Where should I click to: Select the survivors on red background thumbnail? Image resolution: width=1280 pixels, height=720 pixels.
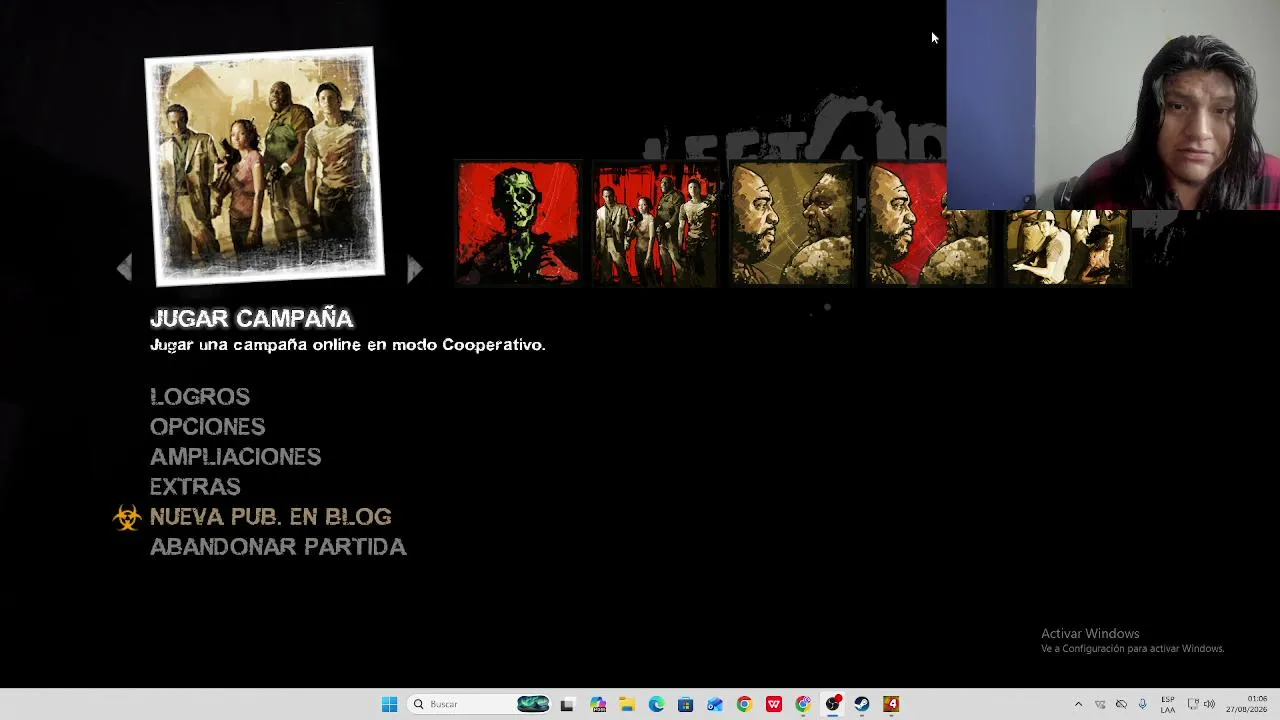tap(654, 223)
